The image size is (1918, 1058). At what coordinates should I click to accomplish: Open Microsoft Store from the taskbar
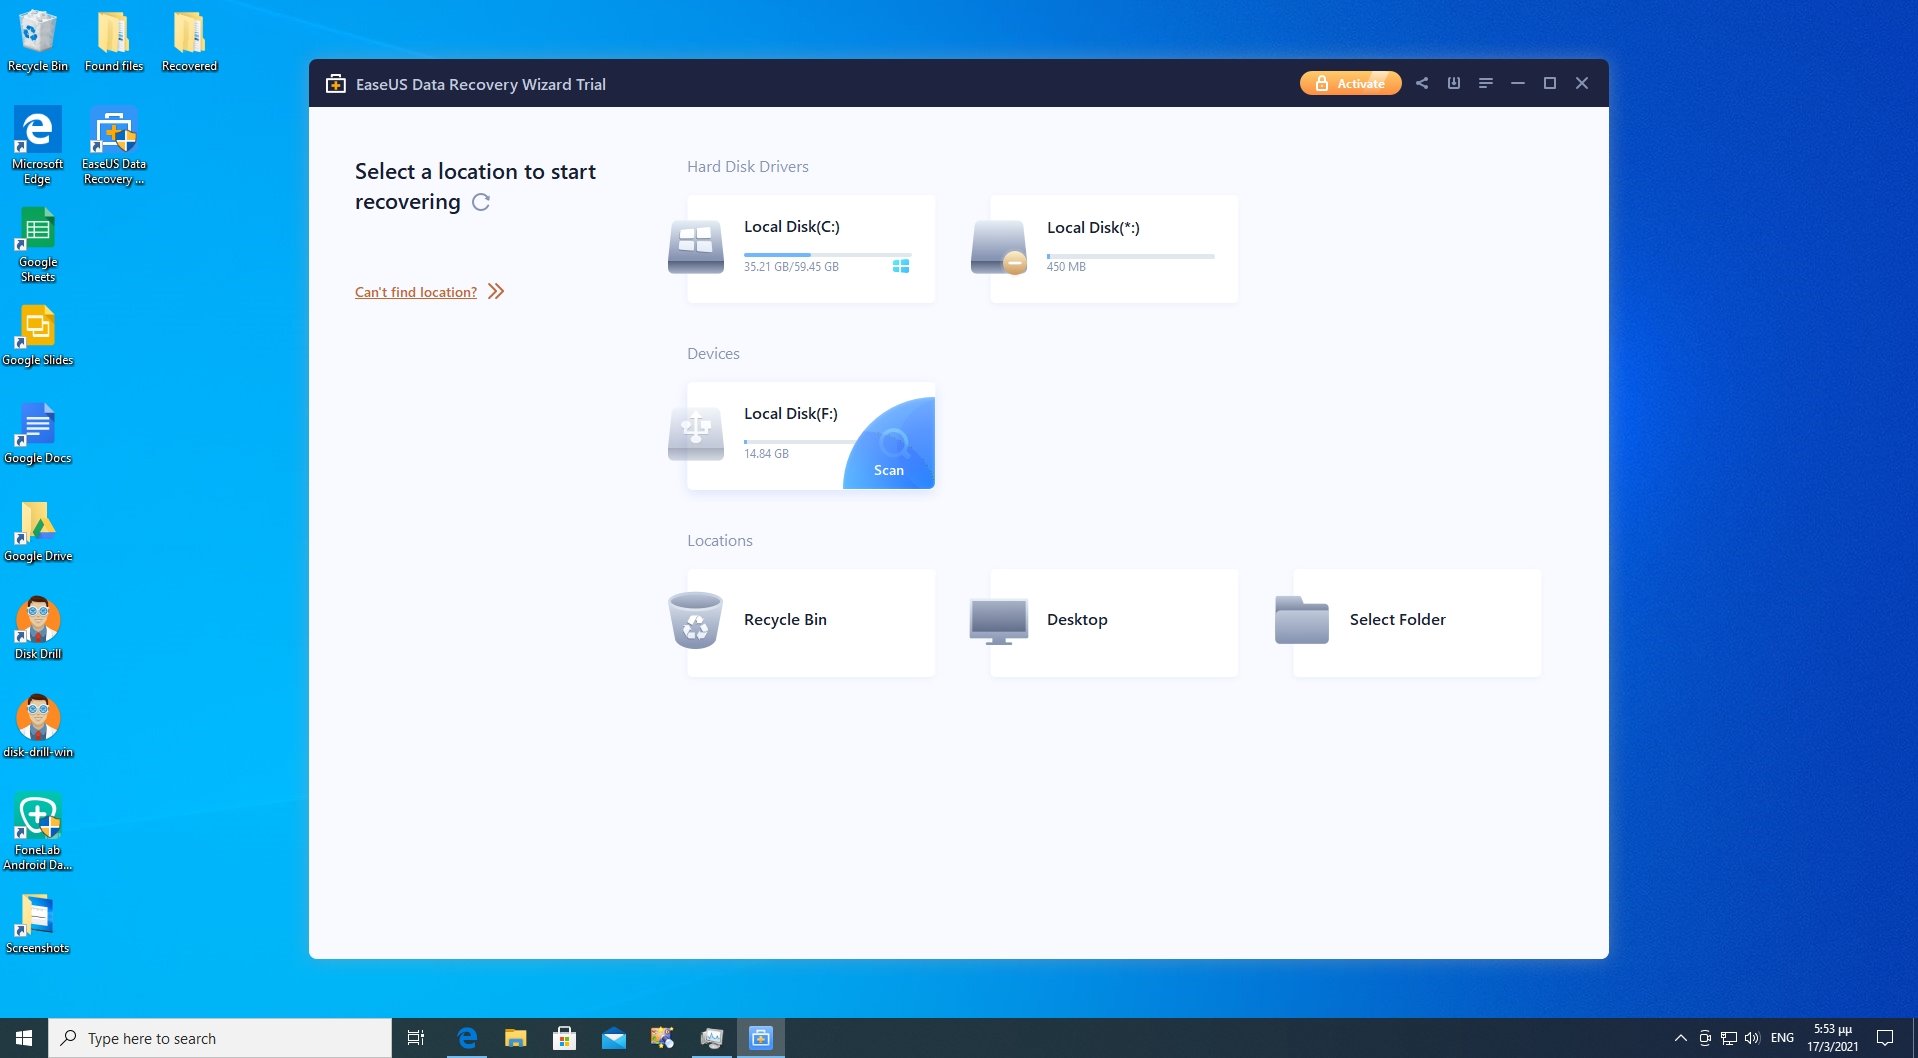(565, 1038)
